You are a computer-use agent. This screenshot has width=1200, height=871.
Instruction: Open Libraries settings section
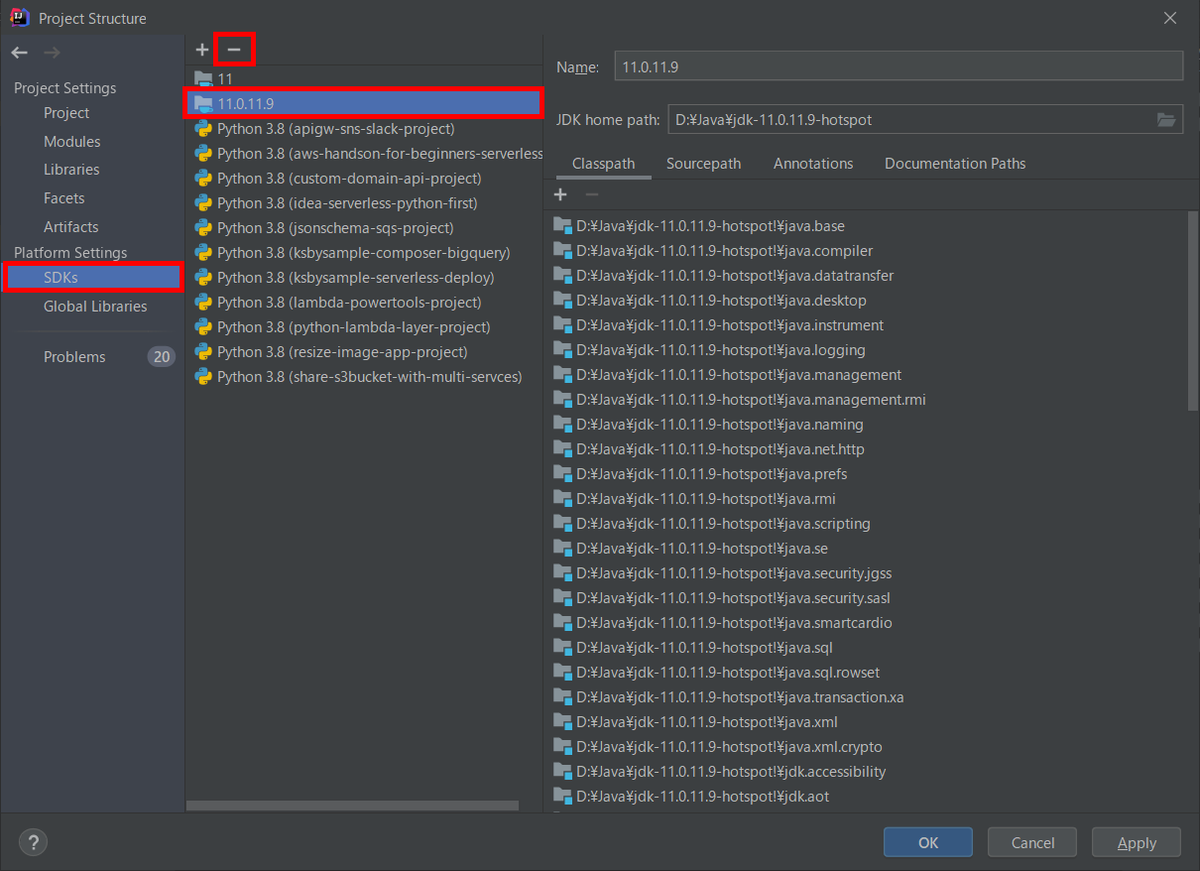pyautogui.click(x=71, y=170)
